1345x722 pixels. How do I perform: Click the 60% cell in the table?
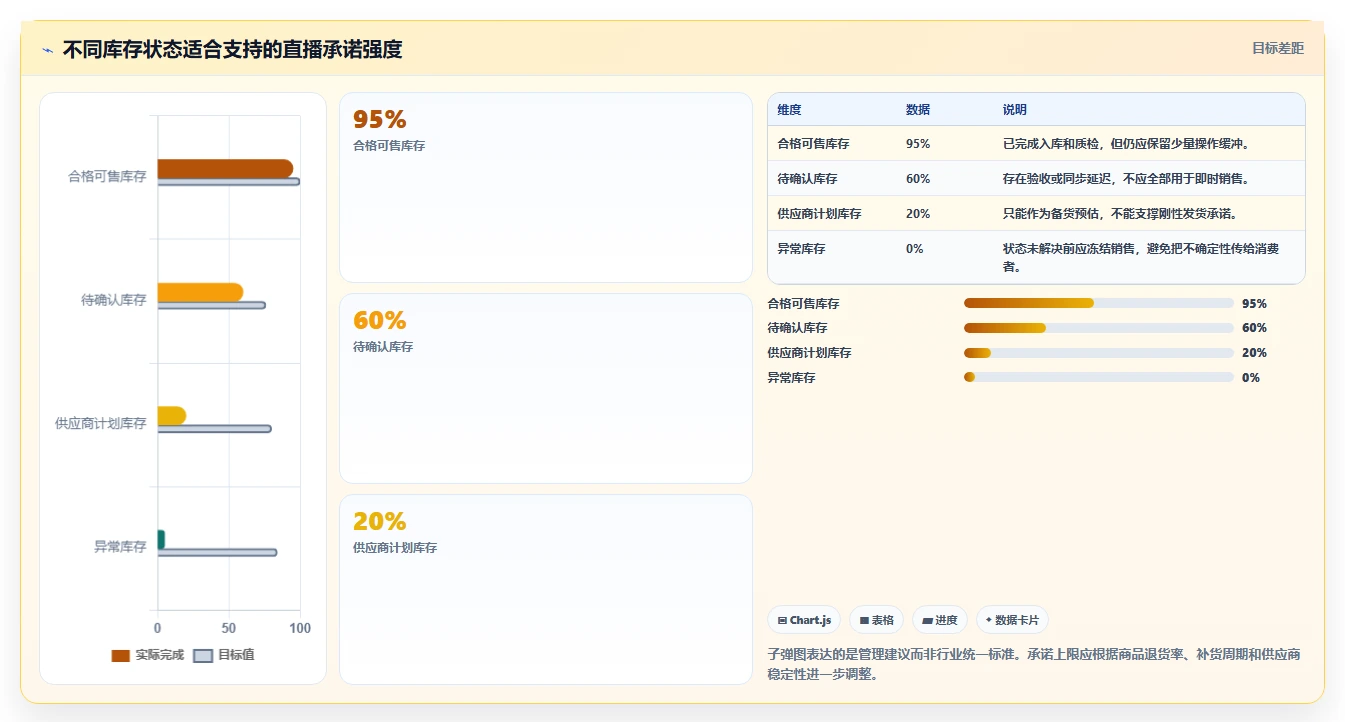[918, 179]
